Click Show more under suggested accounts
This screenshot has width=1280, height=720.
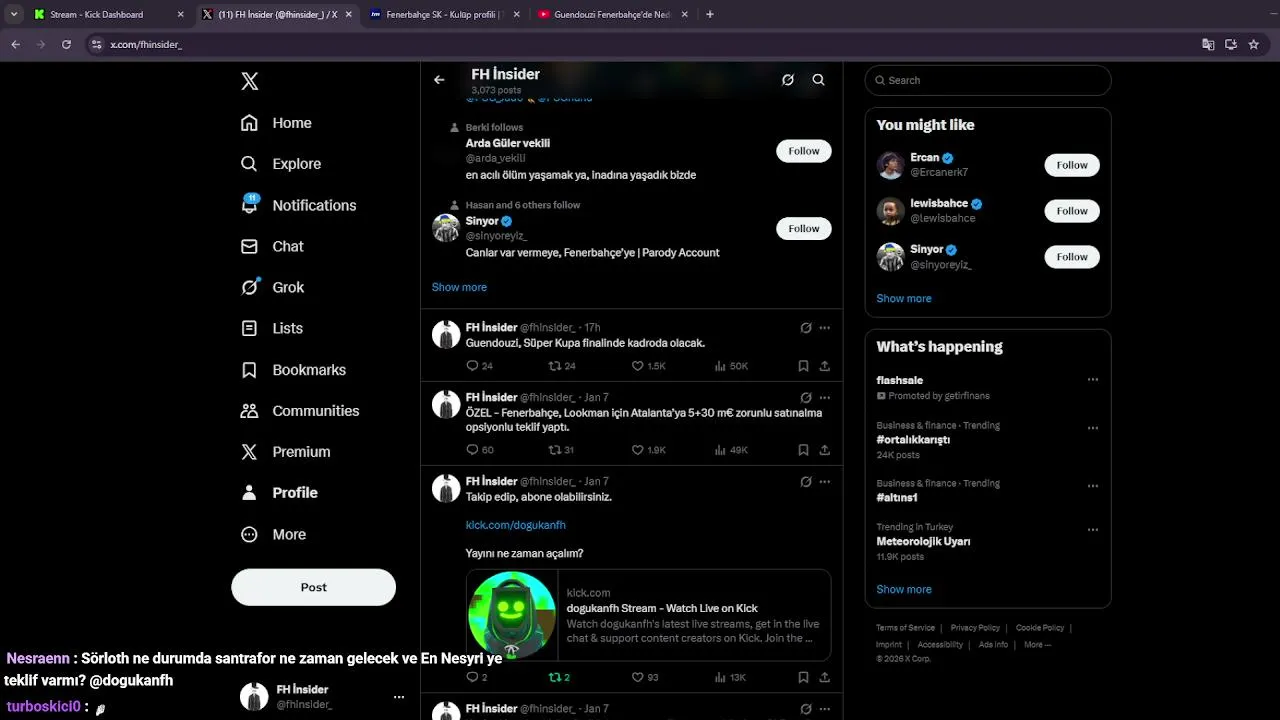pyautogui.click(x=459, y=287)
